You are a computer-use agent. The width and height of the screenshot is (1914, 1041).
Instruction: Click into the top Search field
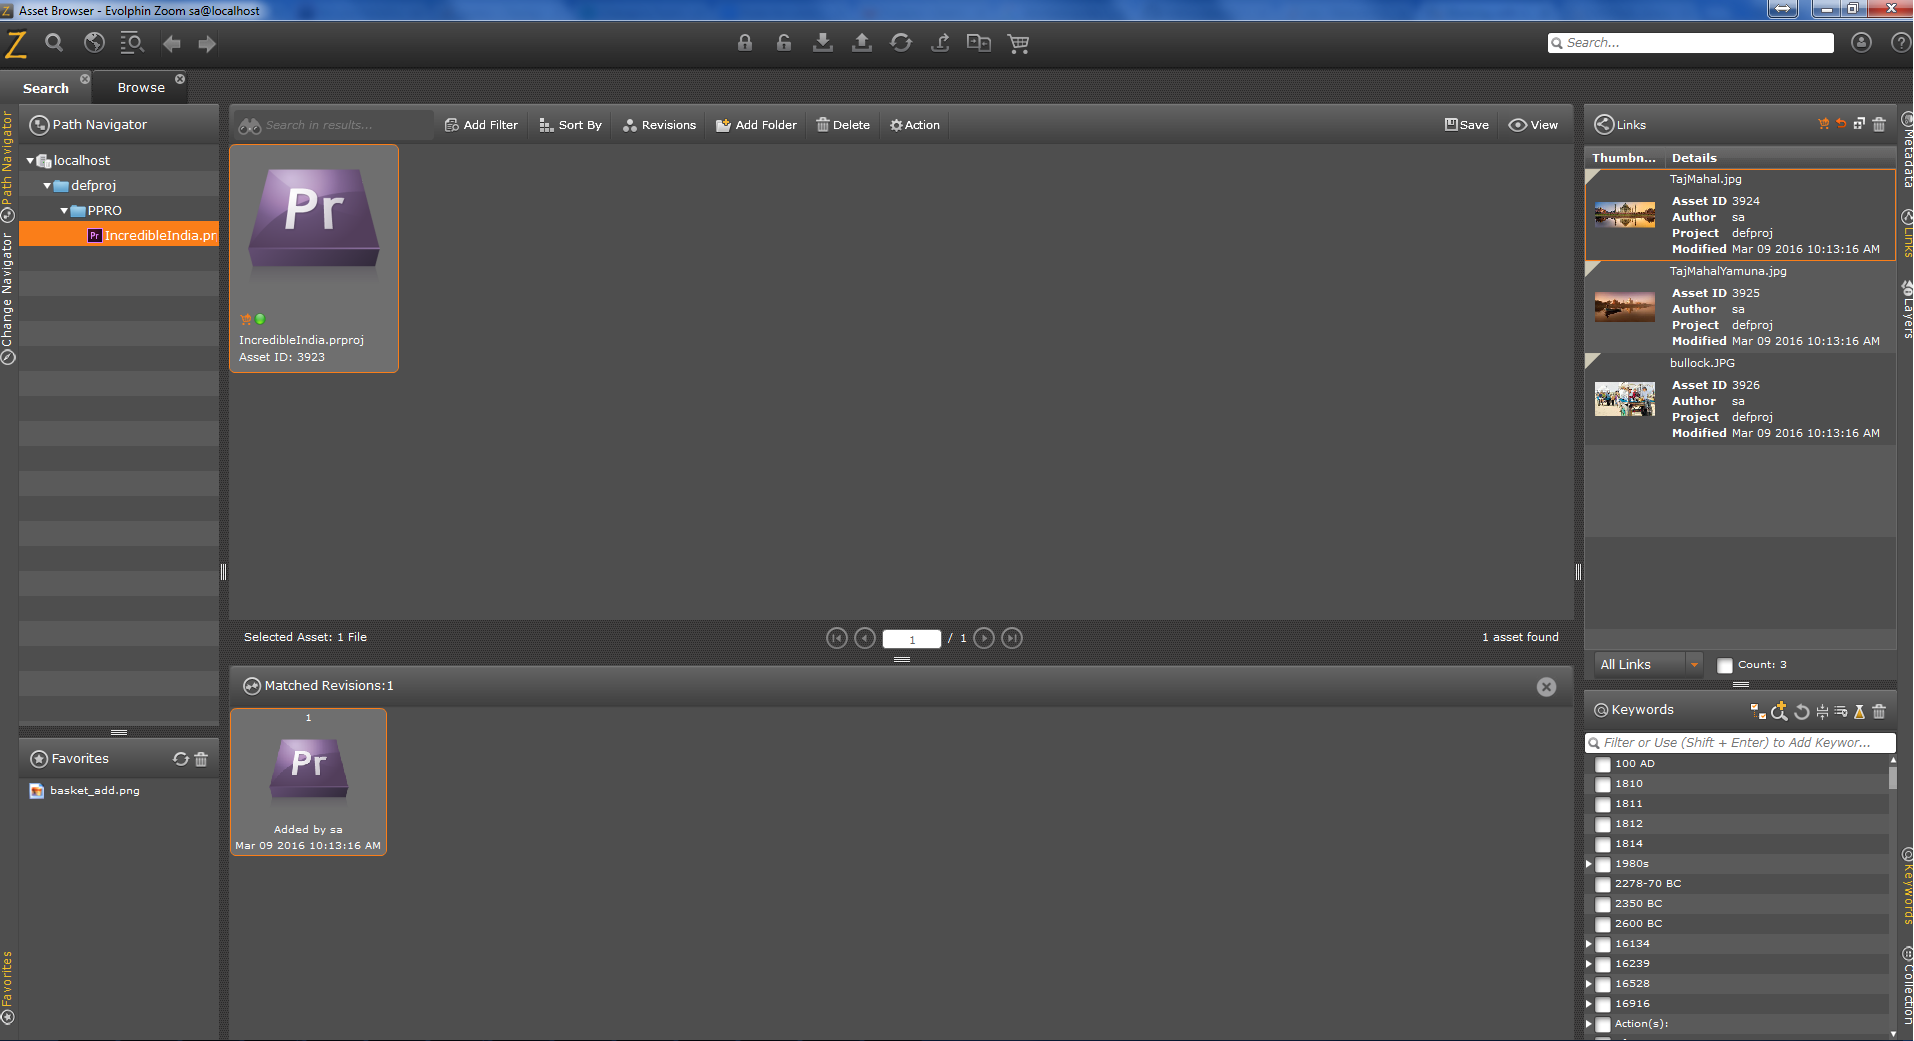click(x=1691, y=42)
